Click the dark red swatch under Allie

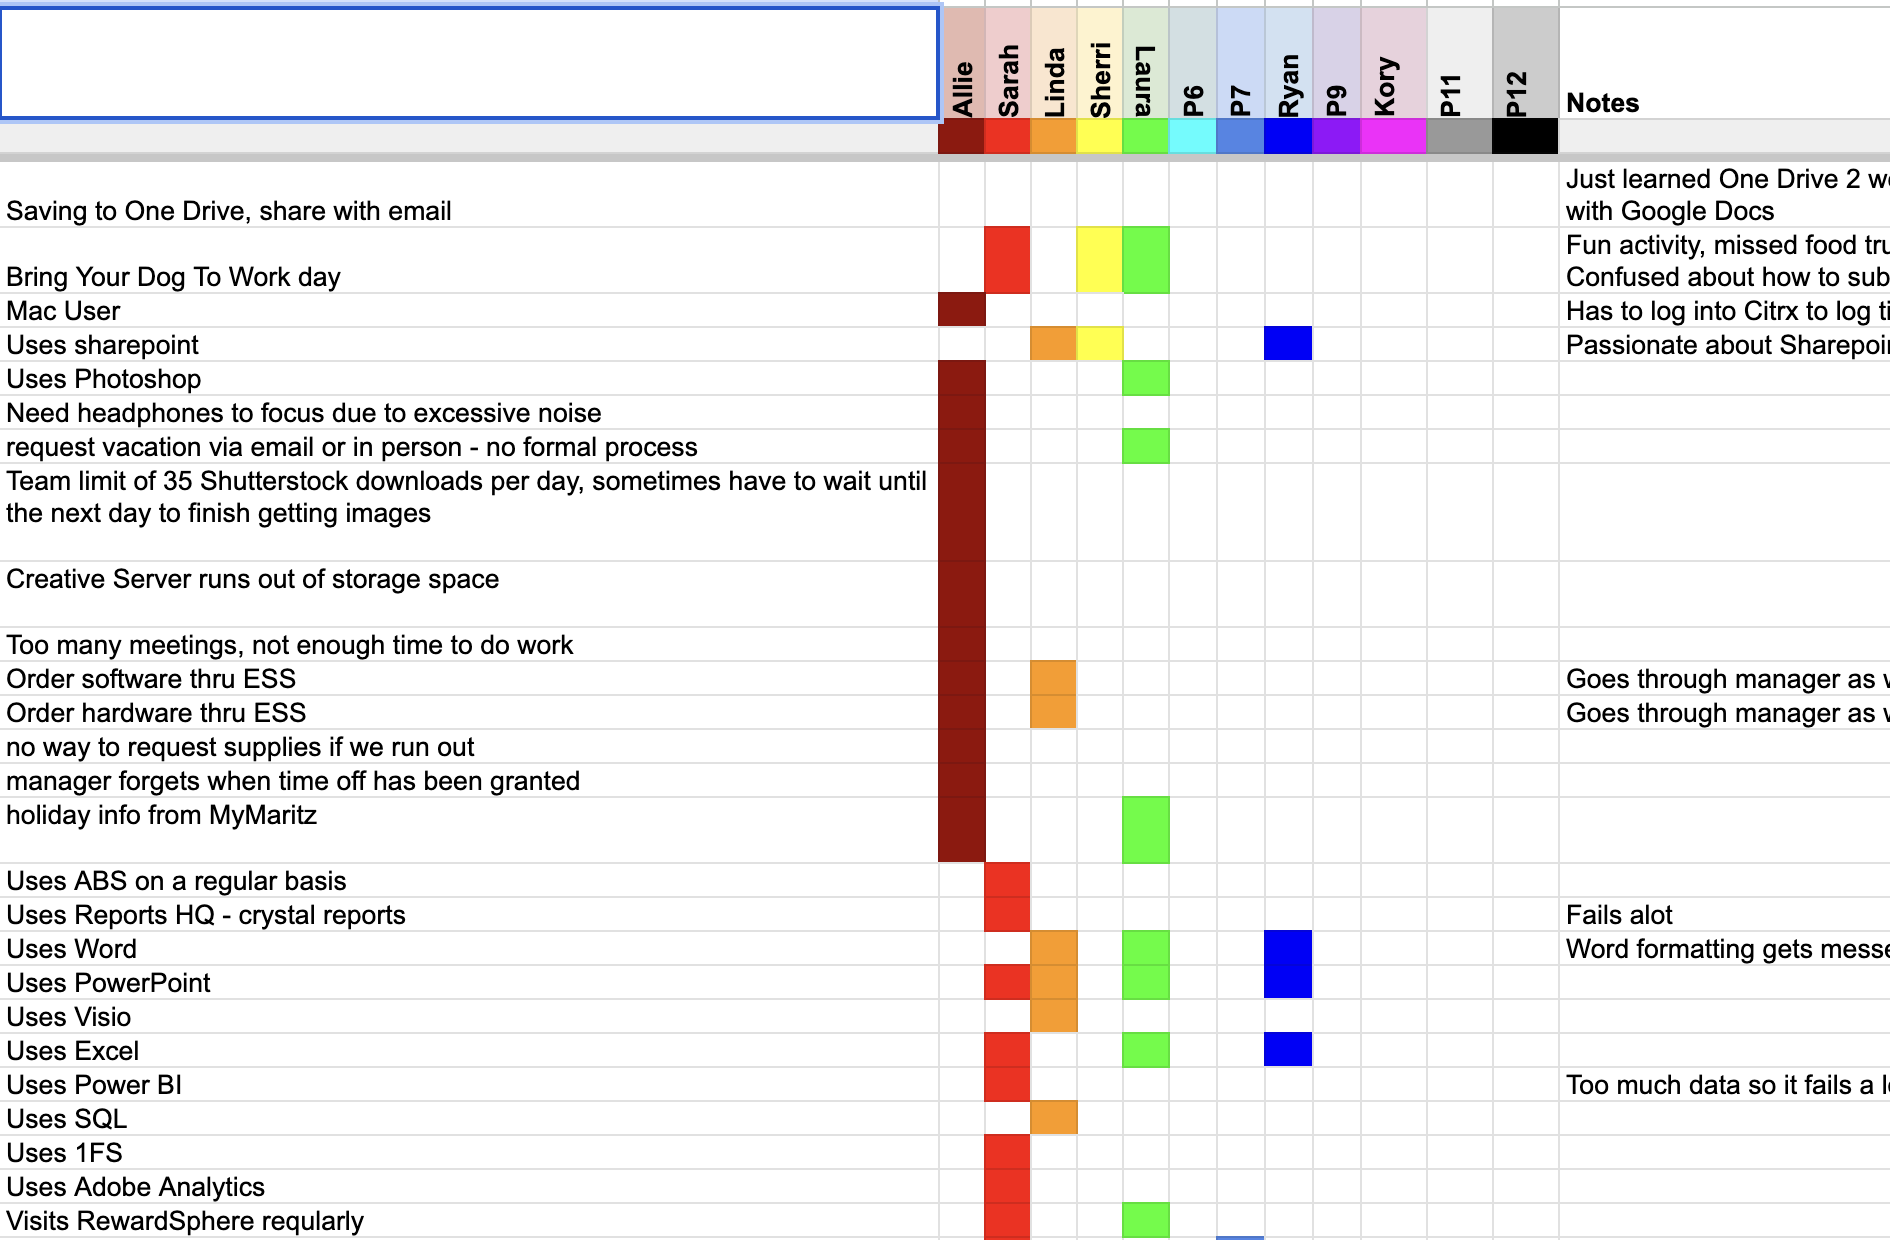pyautogui.click(x=962, y=136)
